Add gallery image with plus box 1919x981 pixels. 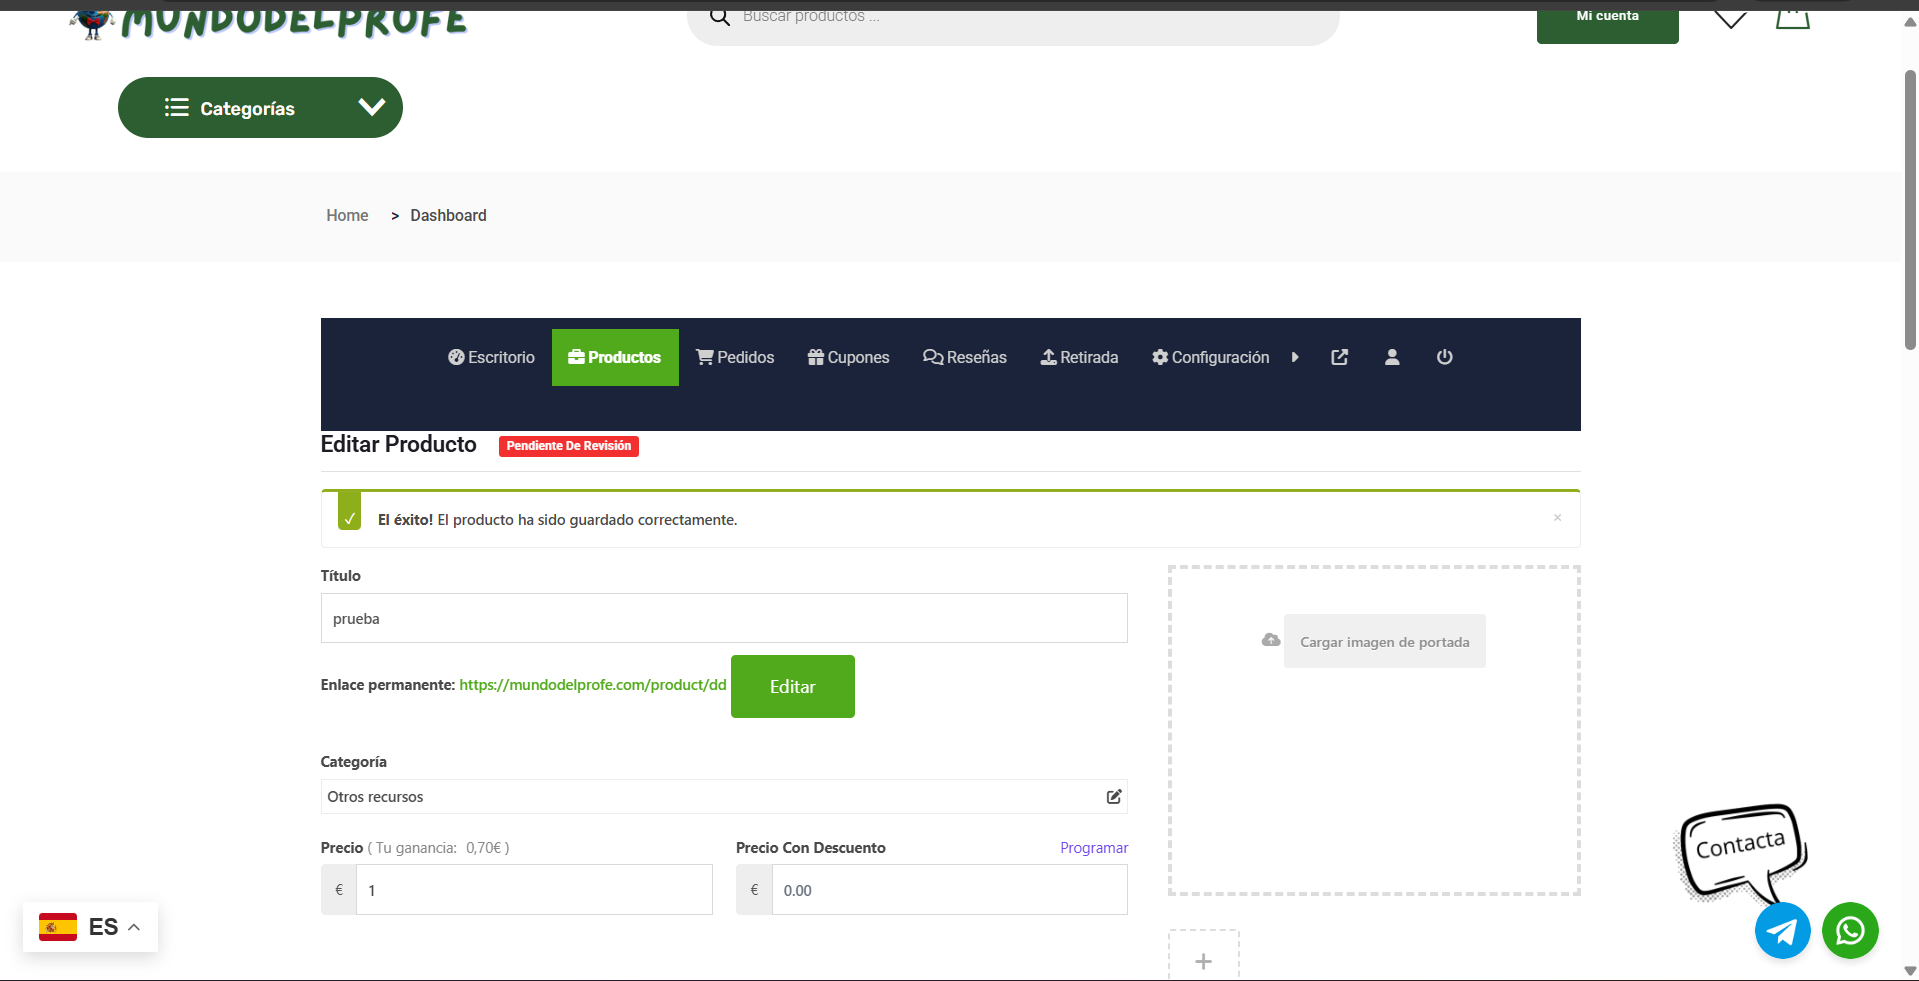(x=1203, y=960)
